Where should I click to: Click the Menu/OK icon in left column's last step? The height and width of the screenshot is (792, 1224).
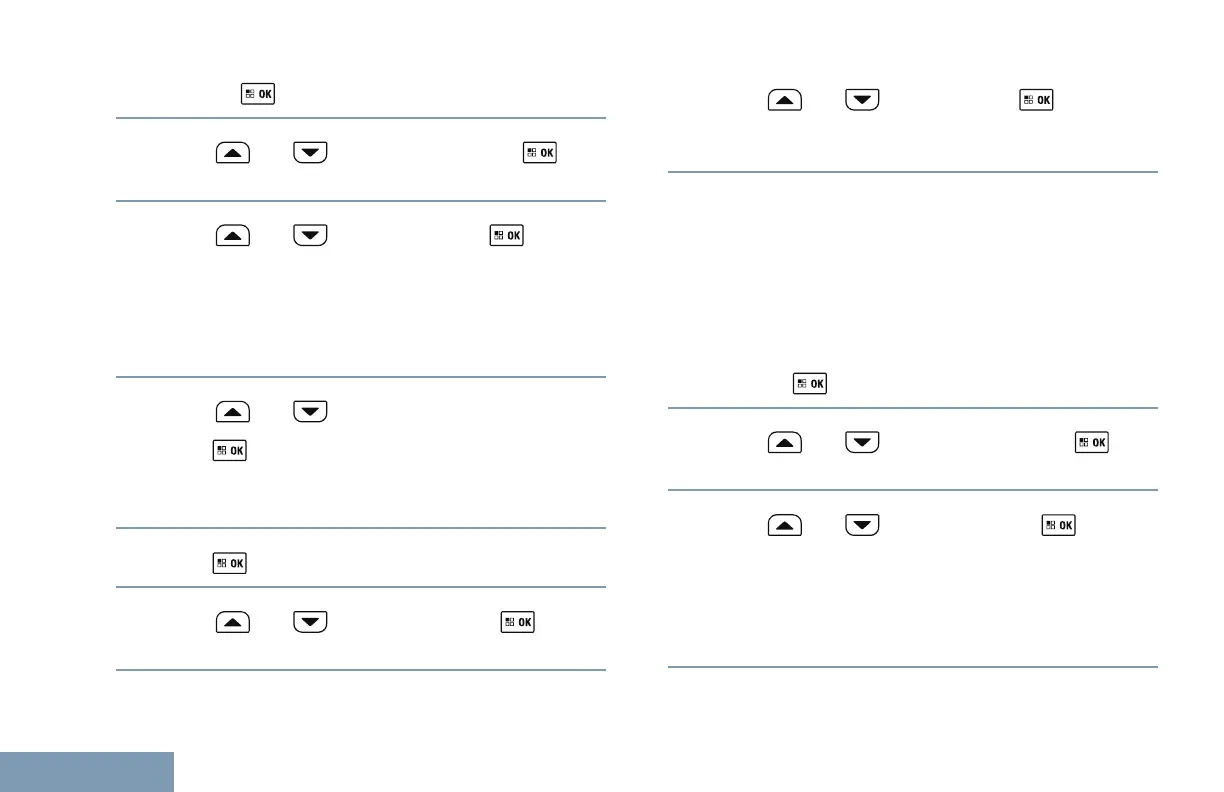pos(517,622)
